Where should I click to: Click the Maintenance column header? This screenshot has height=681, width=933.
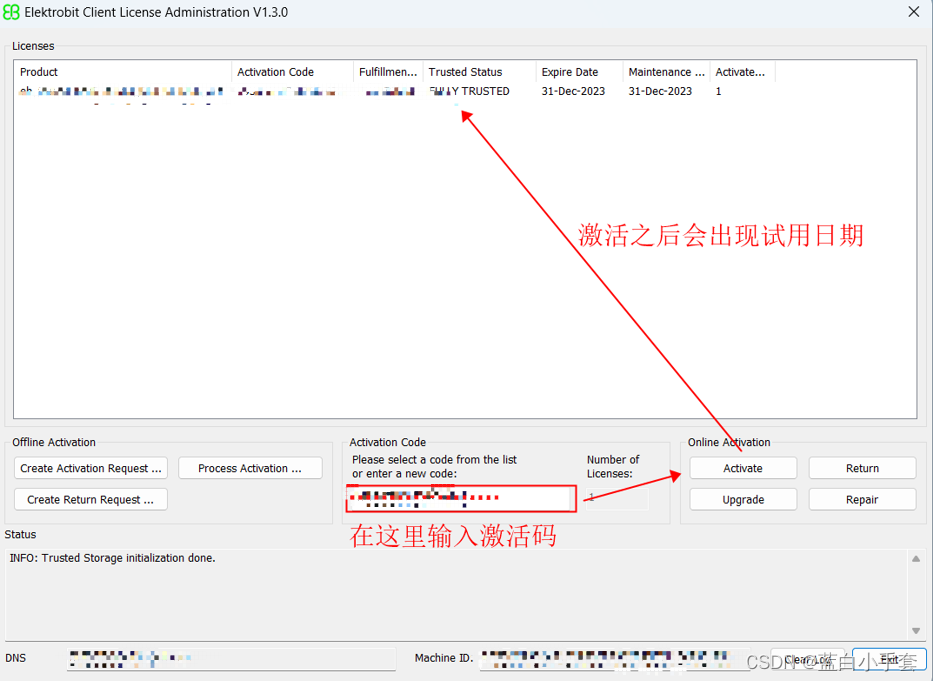(x=666, y=72)
